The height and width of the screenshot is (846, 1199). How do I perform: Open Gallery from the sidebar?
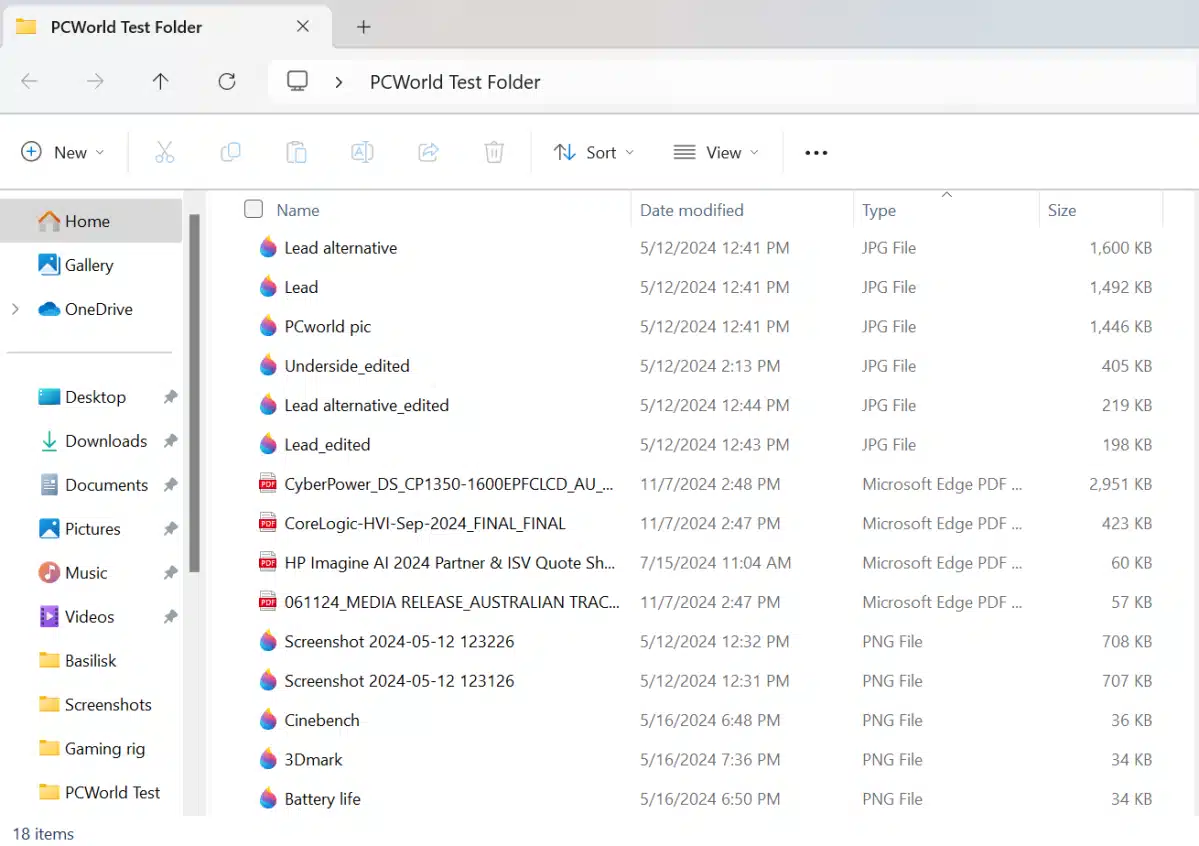pos(85,265)
